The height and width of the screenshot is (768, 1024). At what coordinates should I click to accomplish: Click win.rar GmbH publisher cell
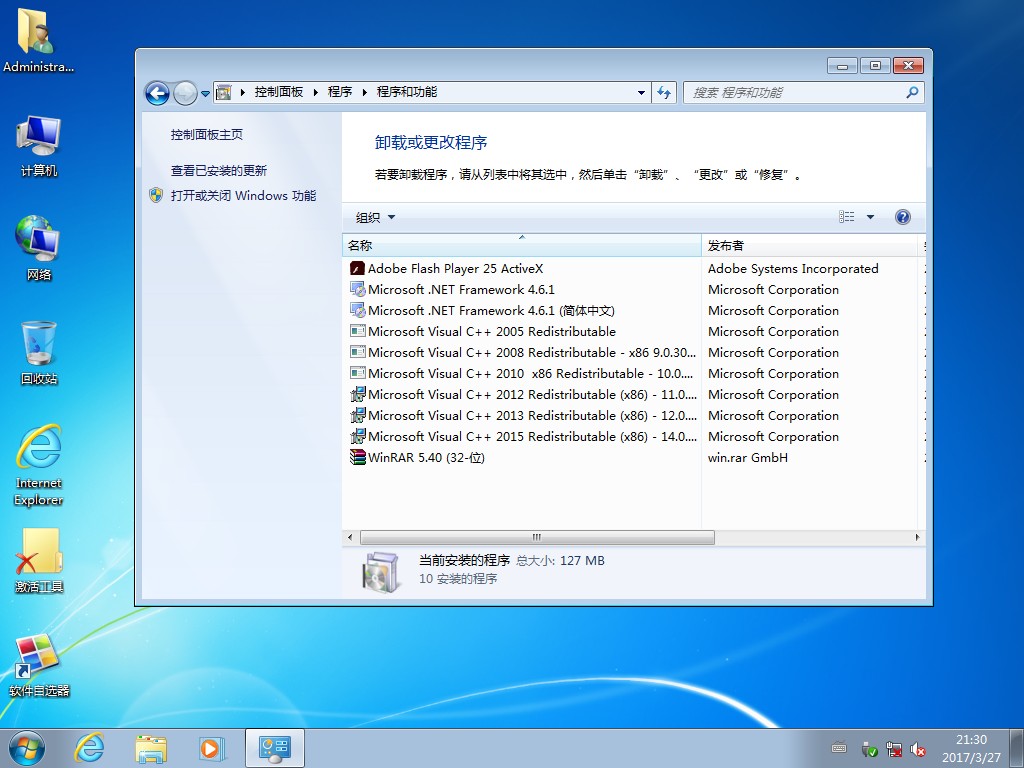point(748,457)
